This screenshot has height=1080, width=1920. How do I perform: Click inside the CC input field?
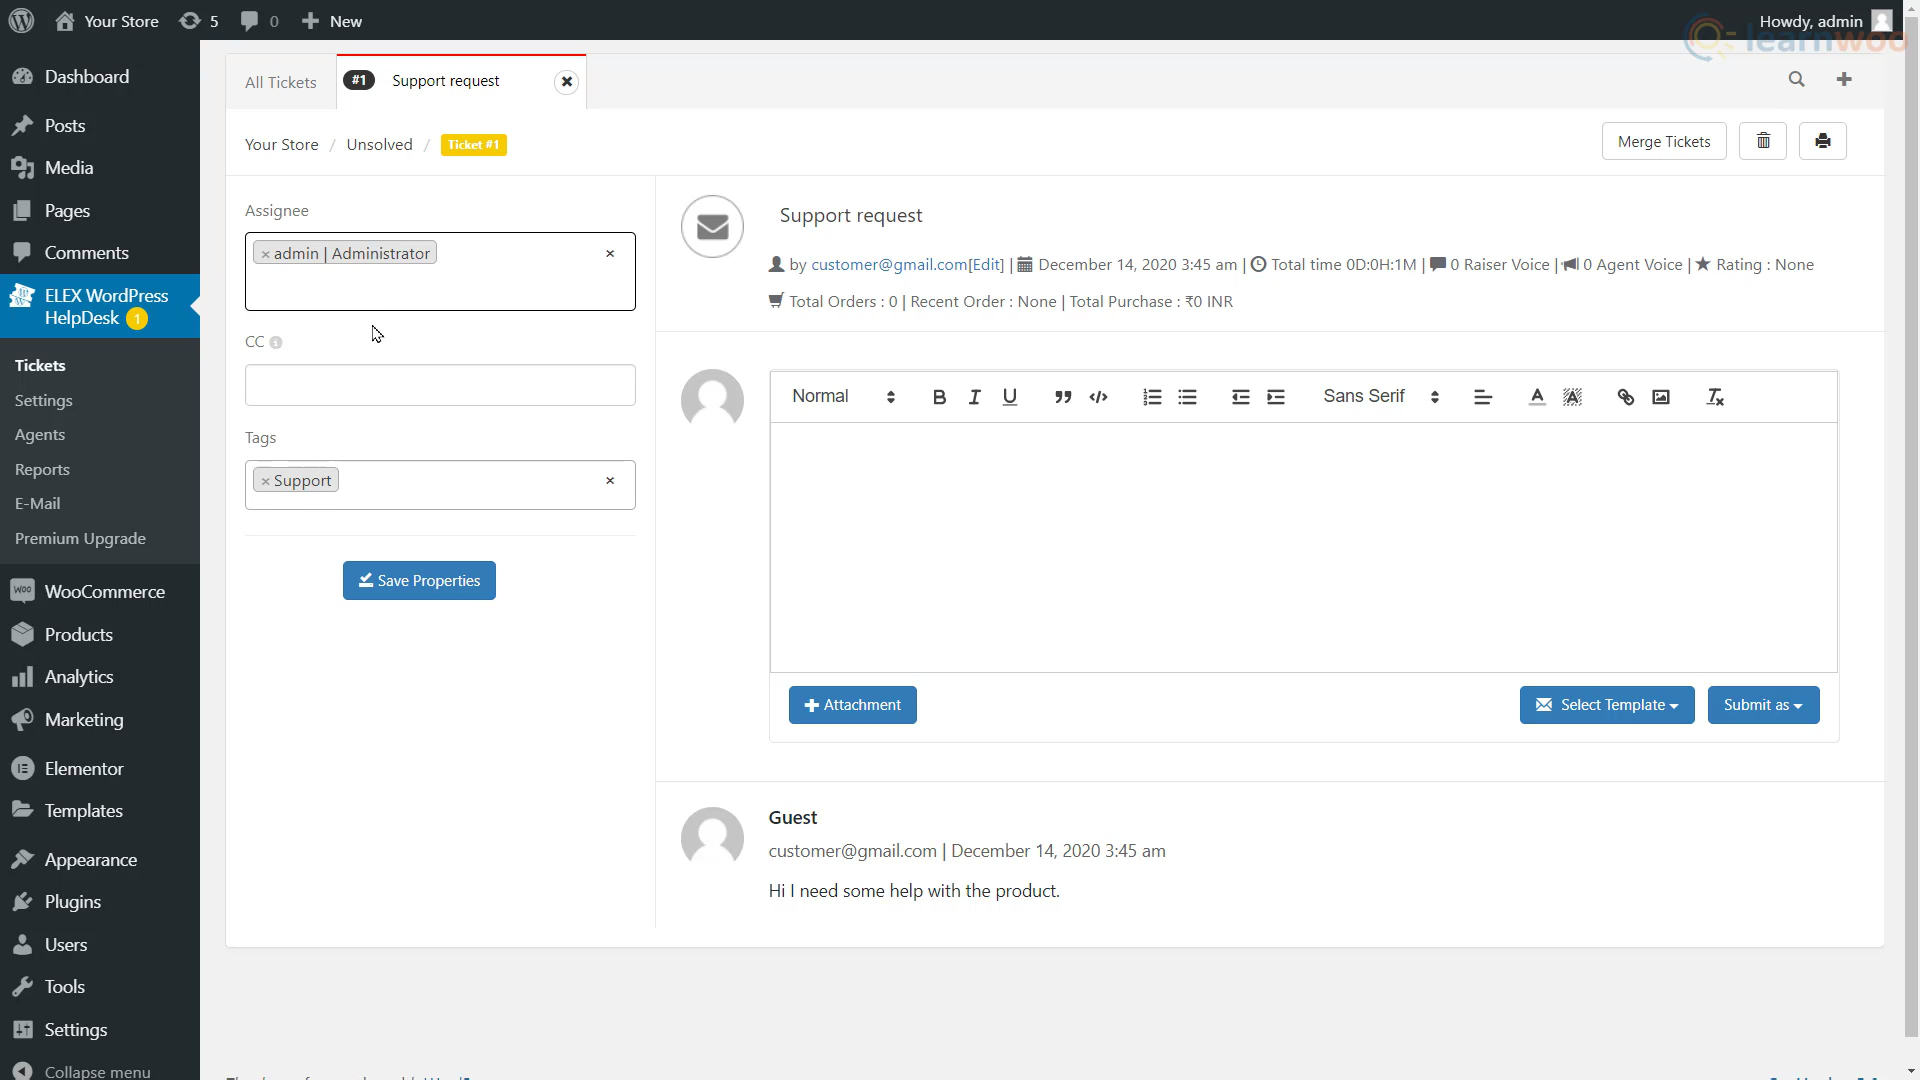click(440, 385)
